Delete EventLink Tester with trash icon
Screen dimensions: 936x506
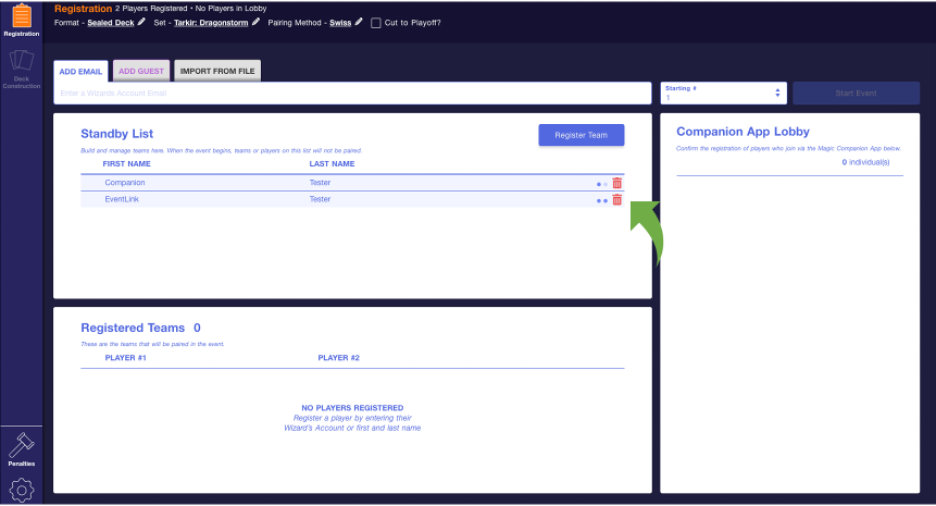617,200
